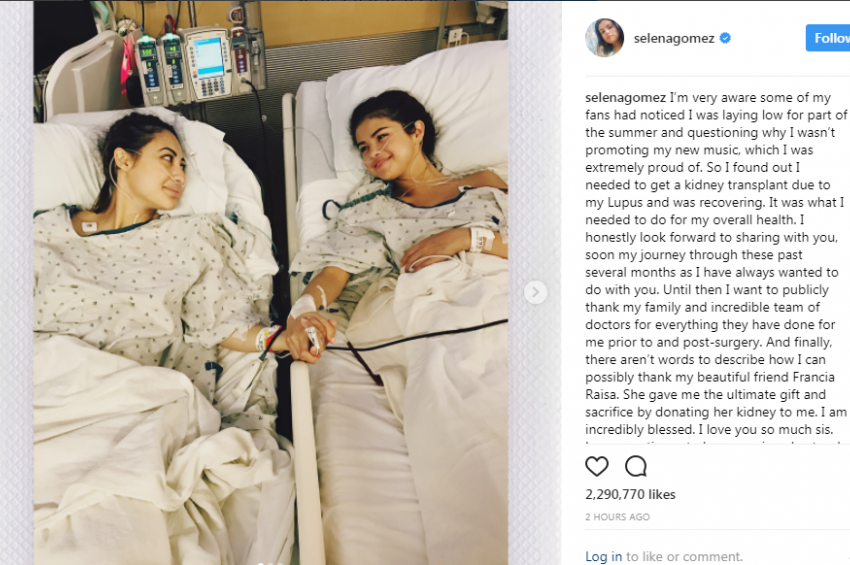Open the round profile avatar picture
This screenshot has width=850, height=565.
click(604, 37)
